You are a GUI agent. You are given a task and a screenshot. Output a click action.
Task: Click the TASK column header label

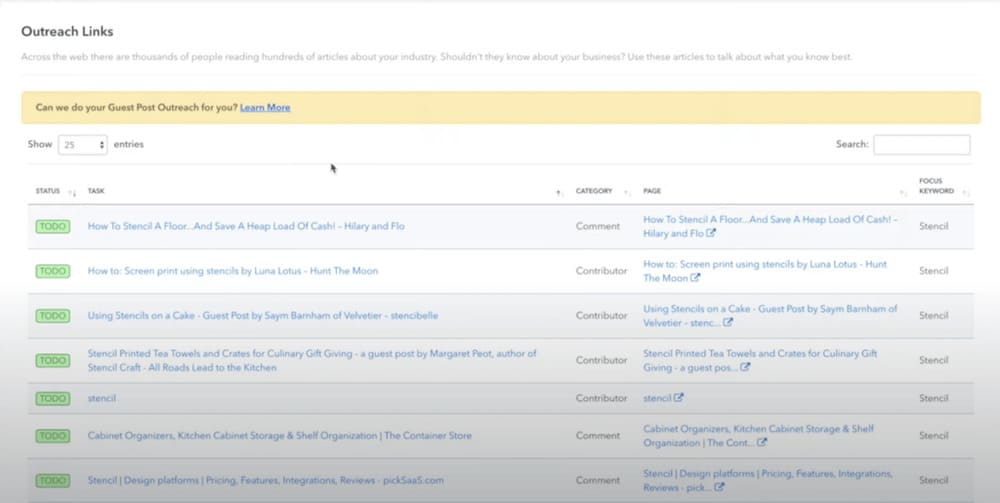(96, 191)
